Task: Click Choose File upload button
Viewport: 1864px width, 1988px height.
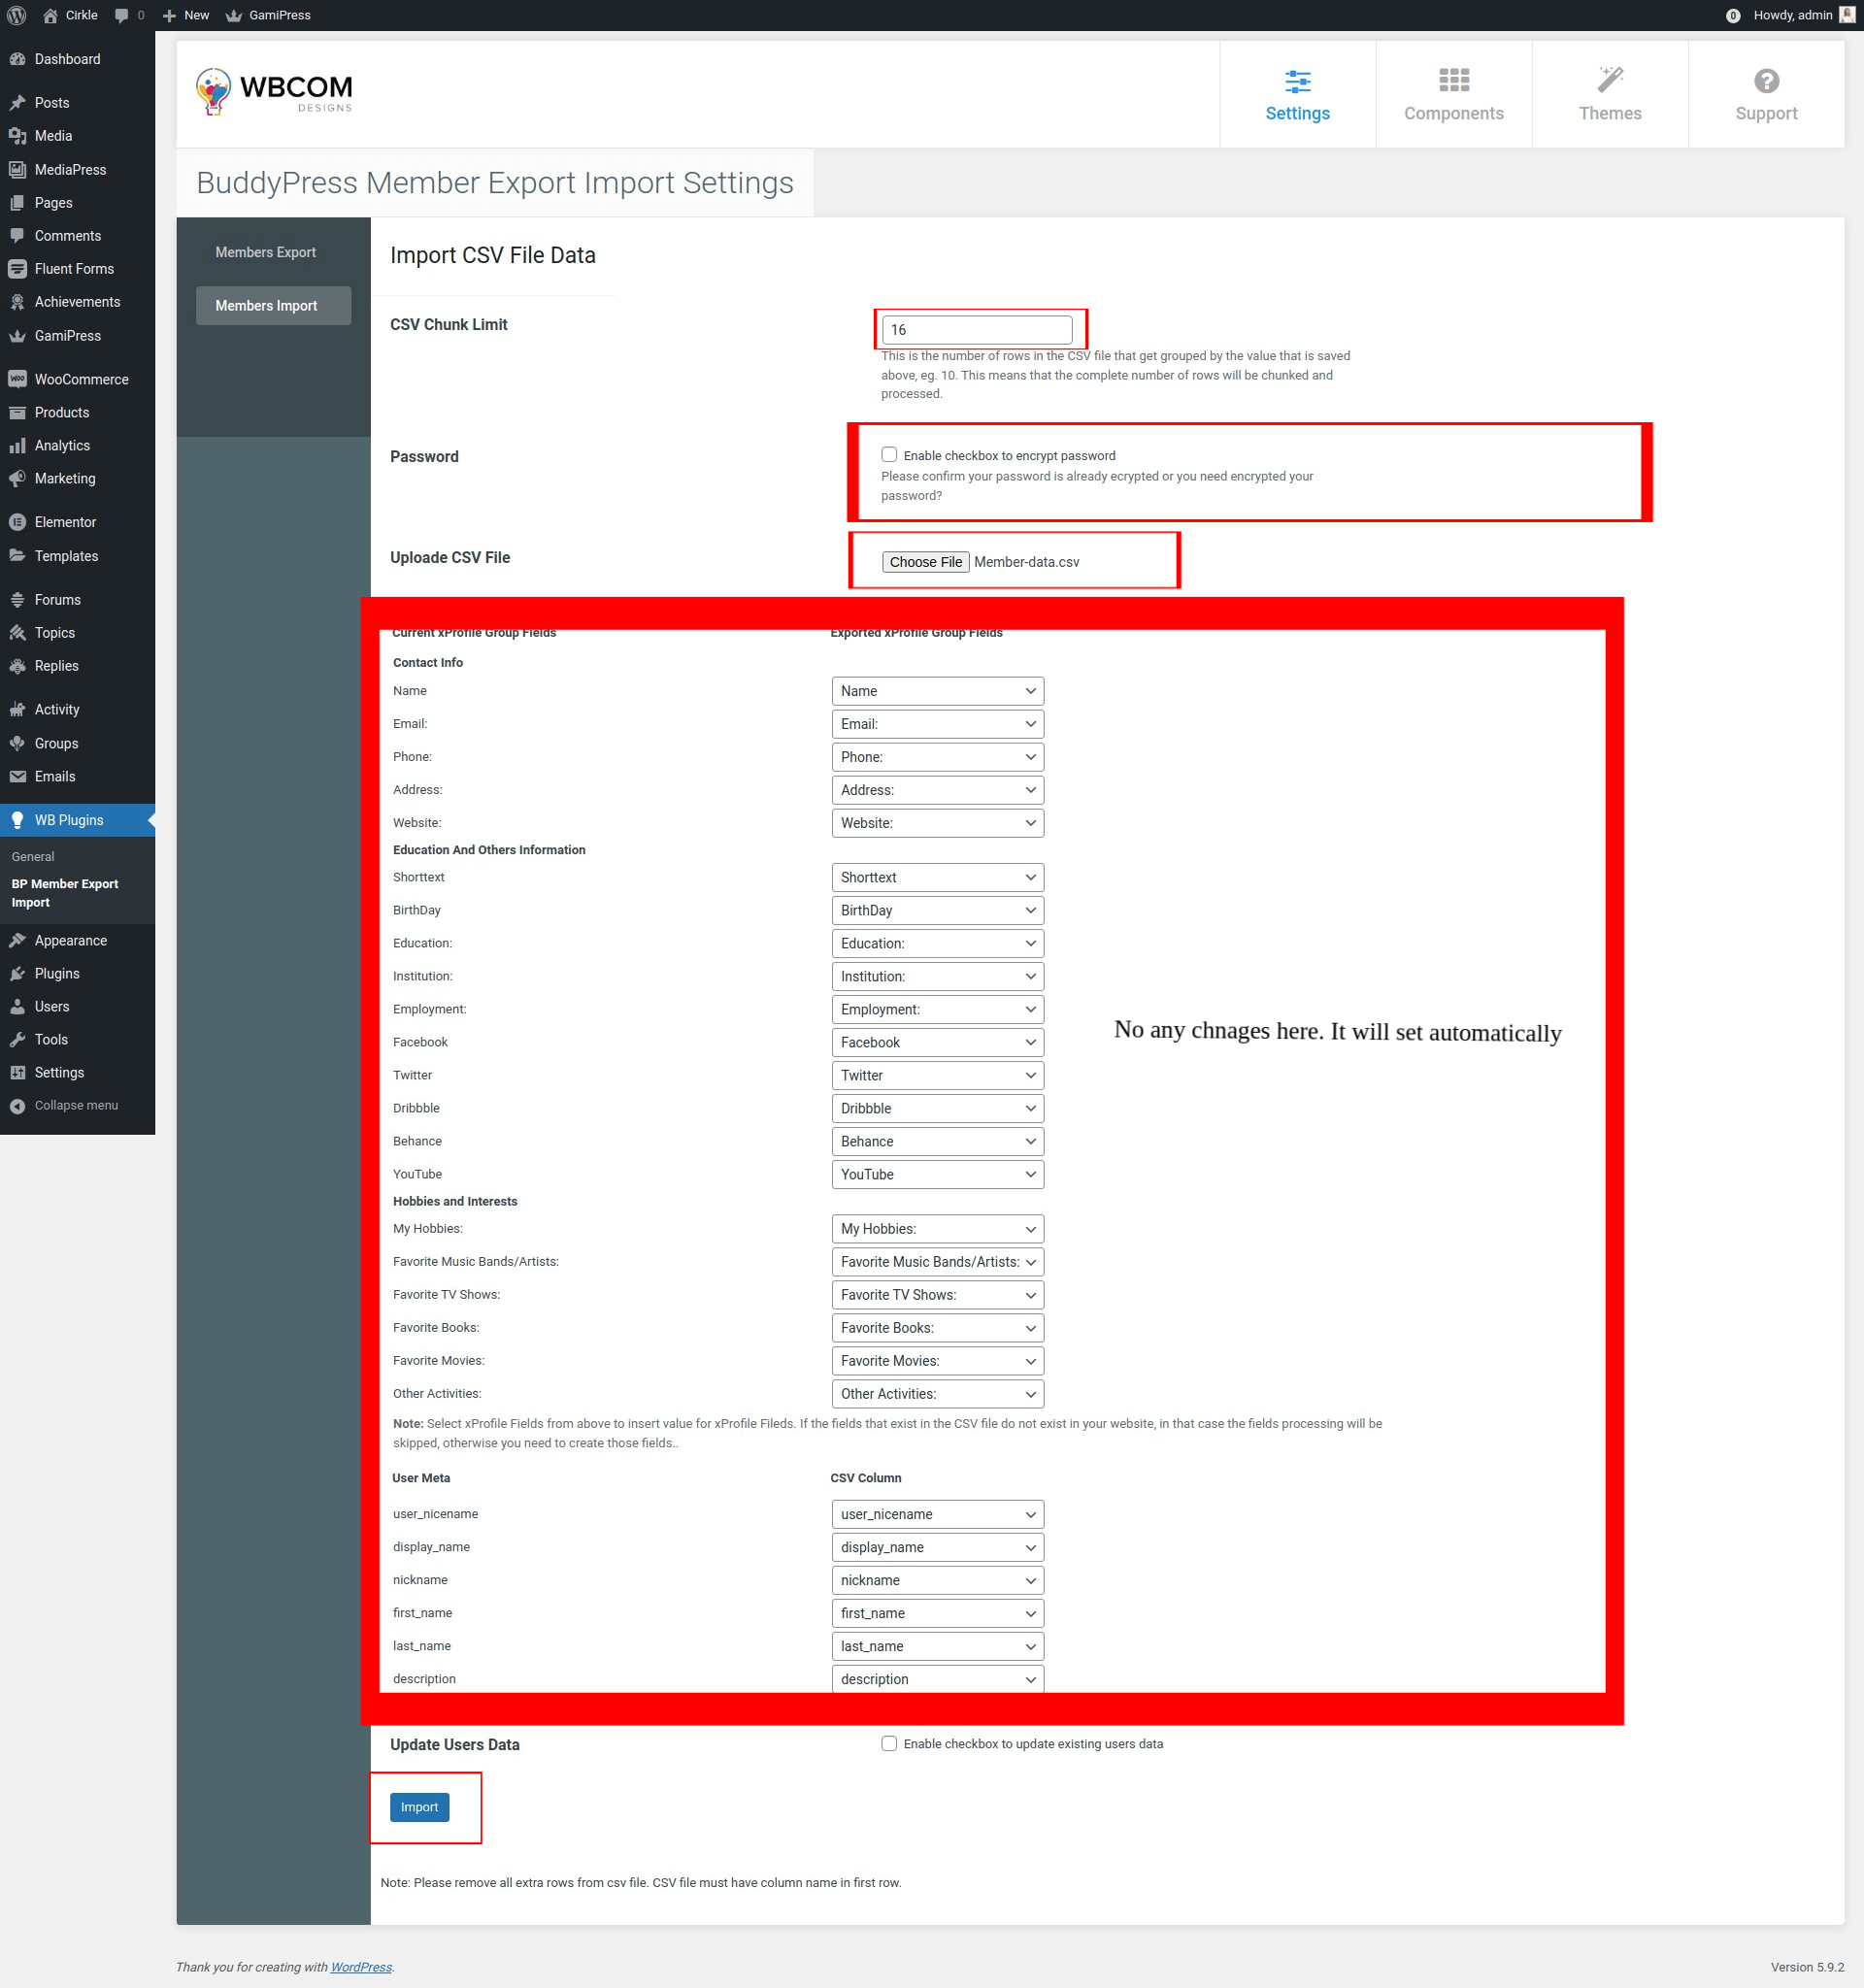Action: [925, 562]
